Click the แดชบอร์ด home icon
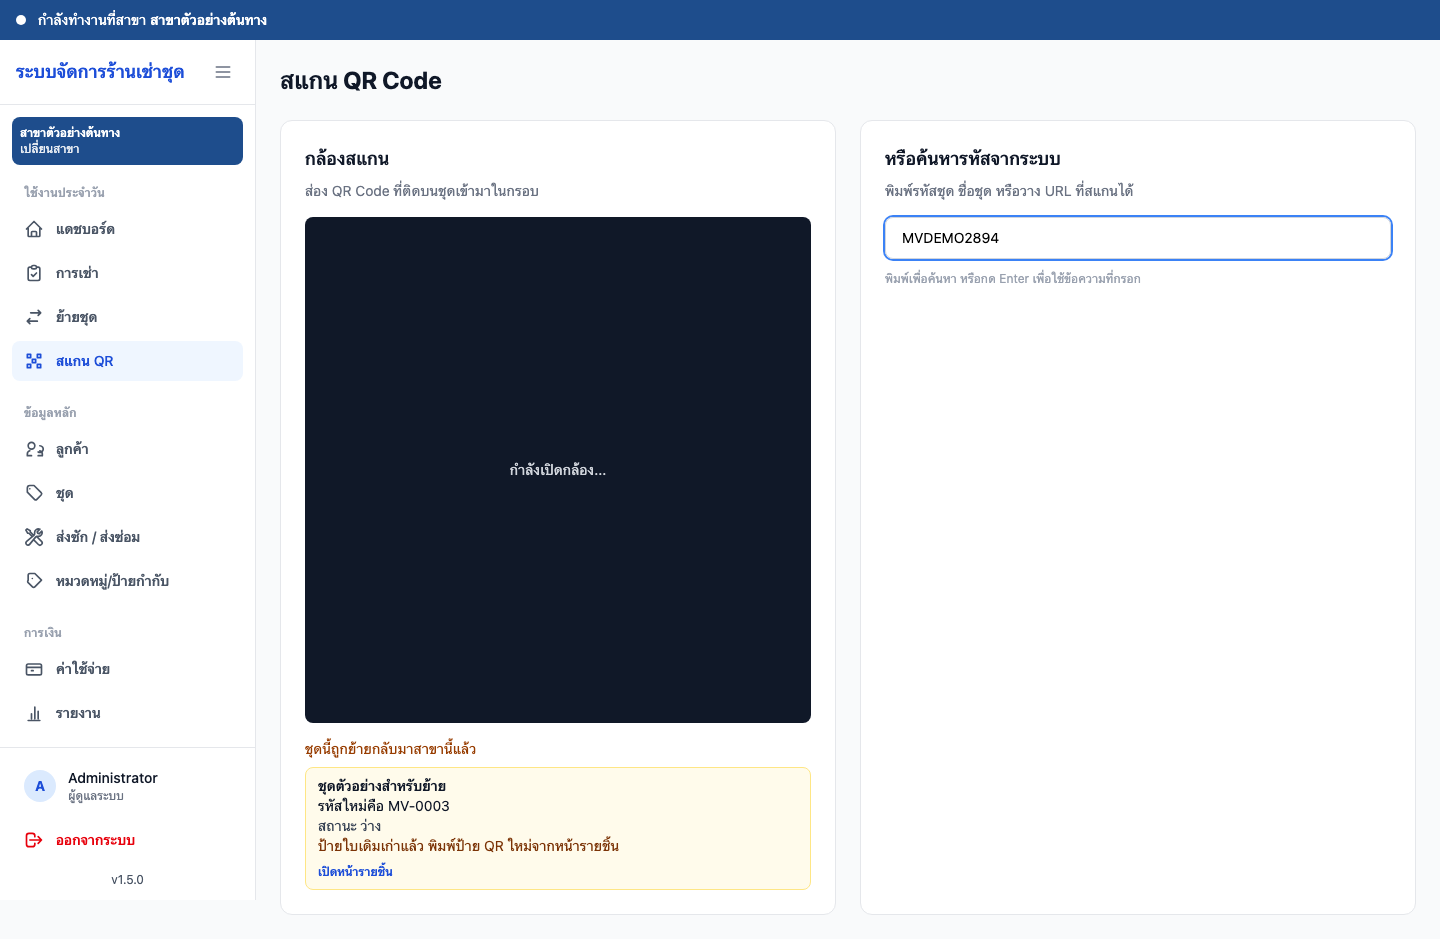The width and height of the screenshot is (1440, 939). pos(34,229)
